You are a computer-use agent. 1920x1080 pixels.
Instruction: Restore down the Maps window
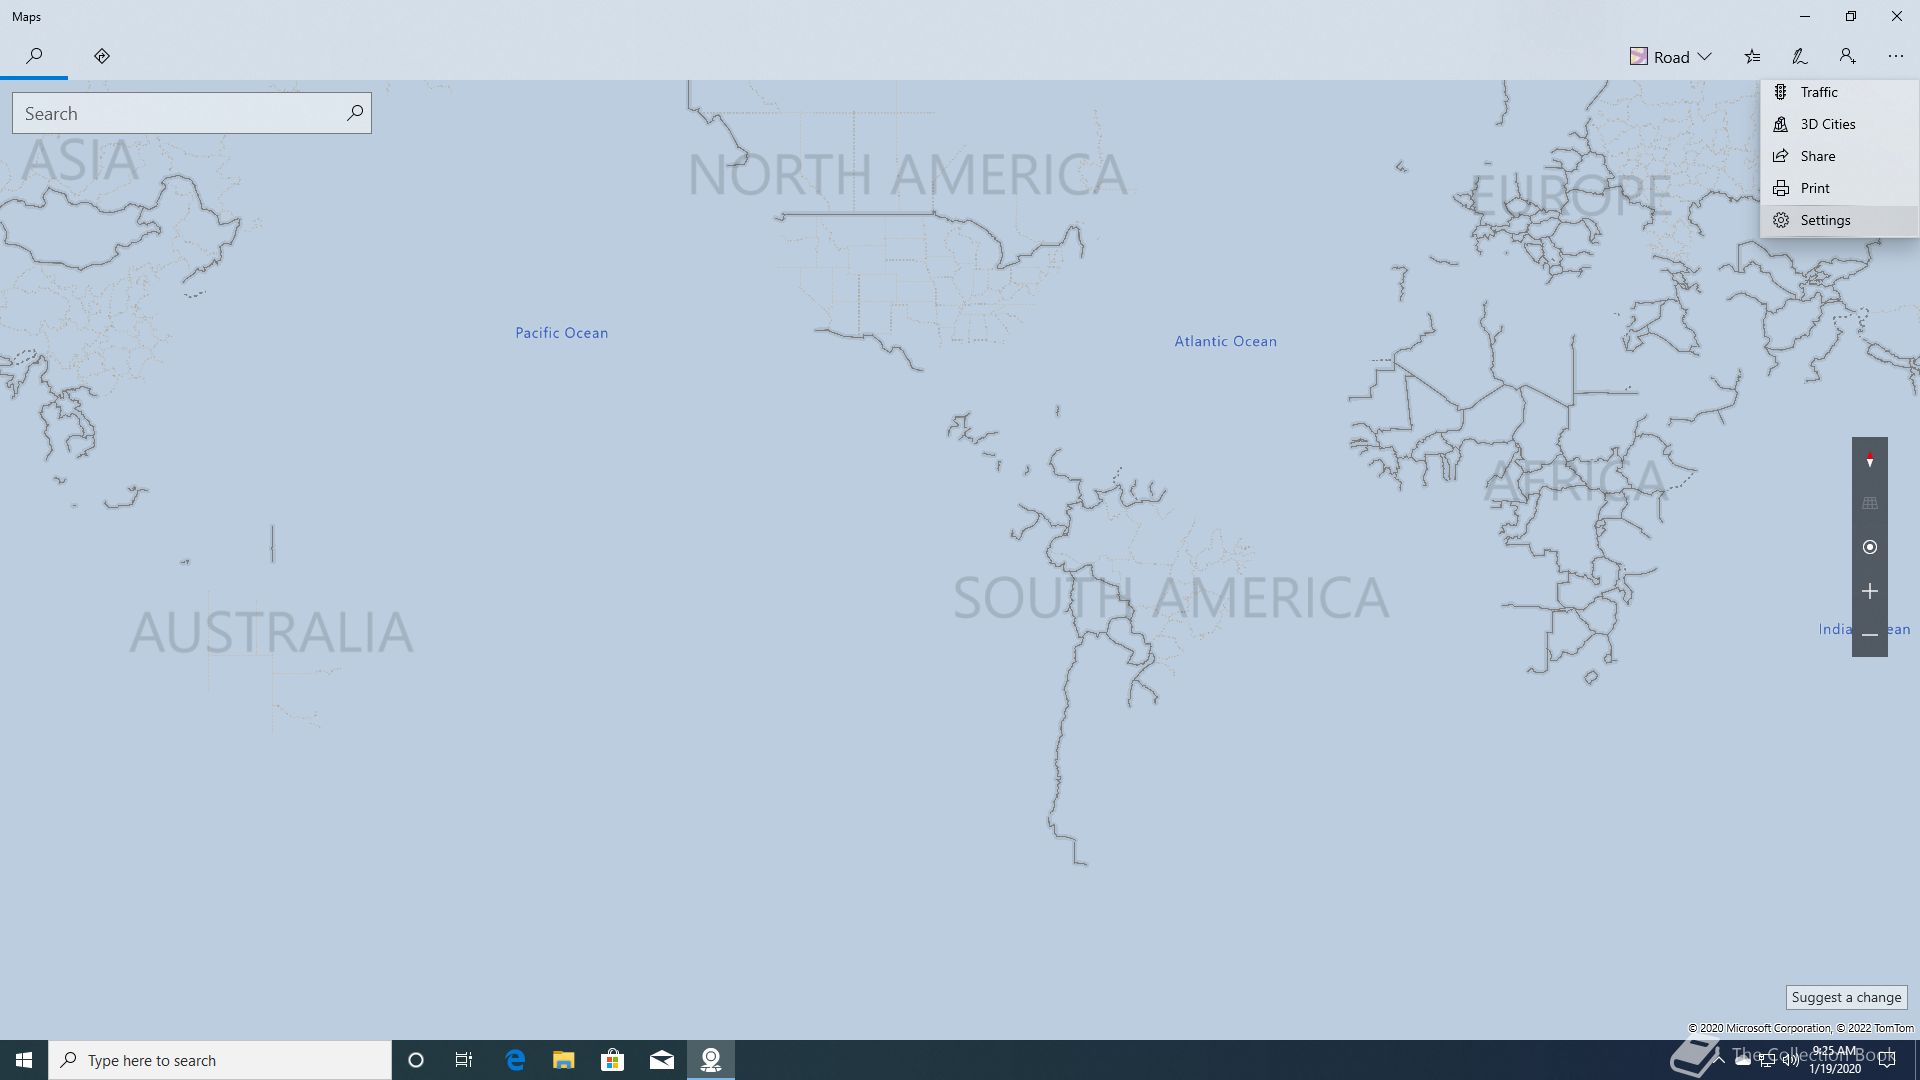tap(1851, 16)
